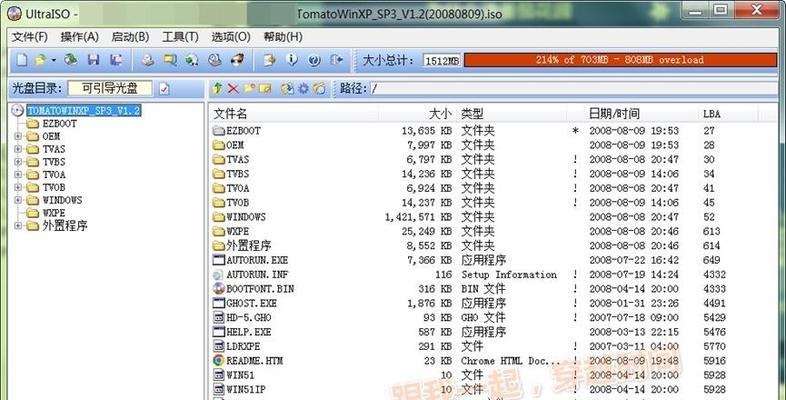
Task: Expand the OEM tree node
Action: tap(18, 136)
